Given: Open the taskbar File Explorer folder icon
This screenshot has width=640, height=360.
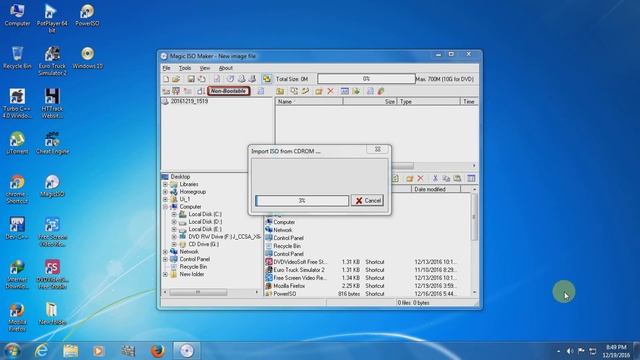Looking at the screenshot, I should tap(70, 351).
